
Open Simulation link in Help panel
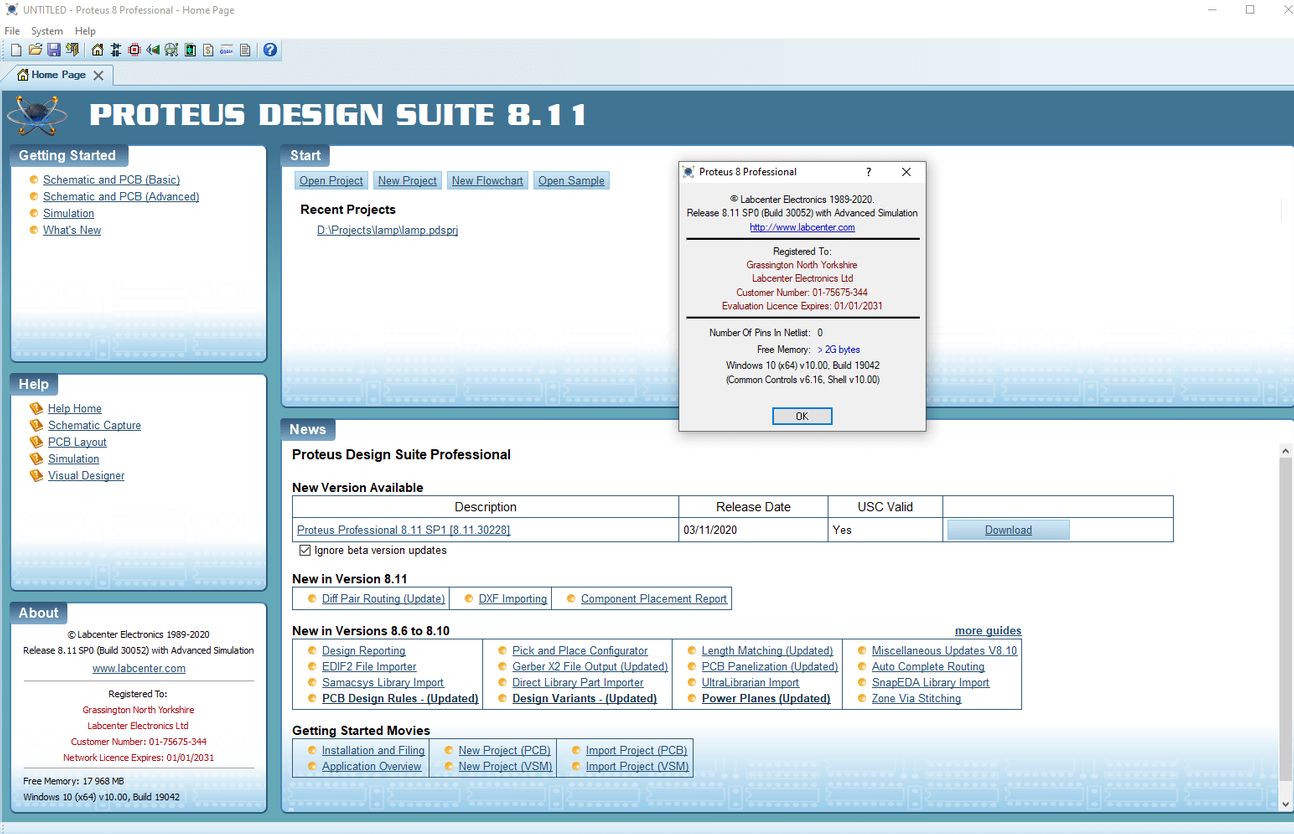click(73, 460)
